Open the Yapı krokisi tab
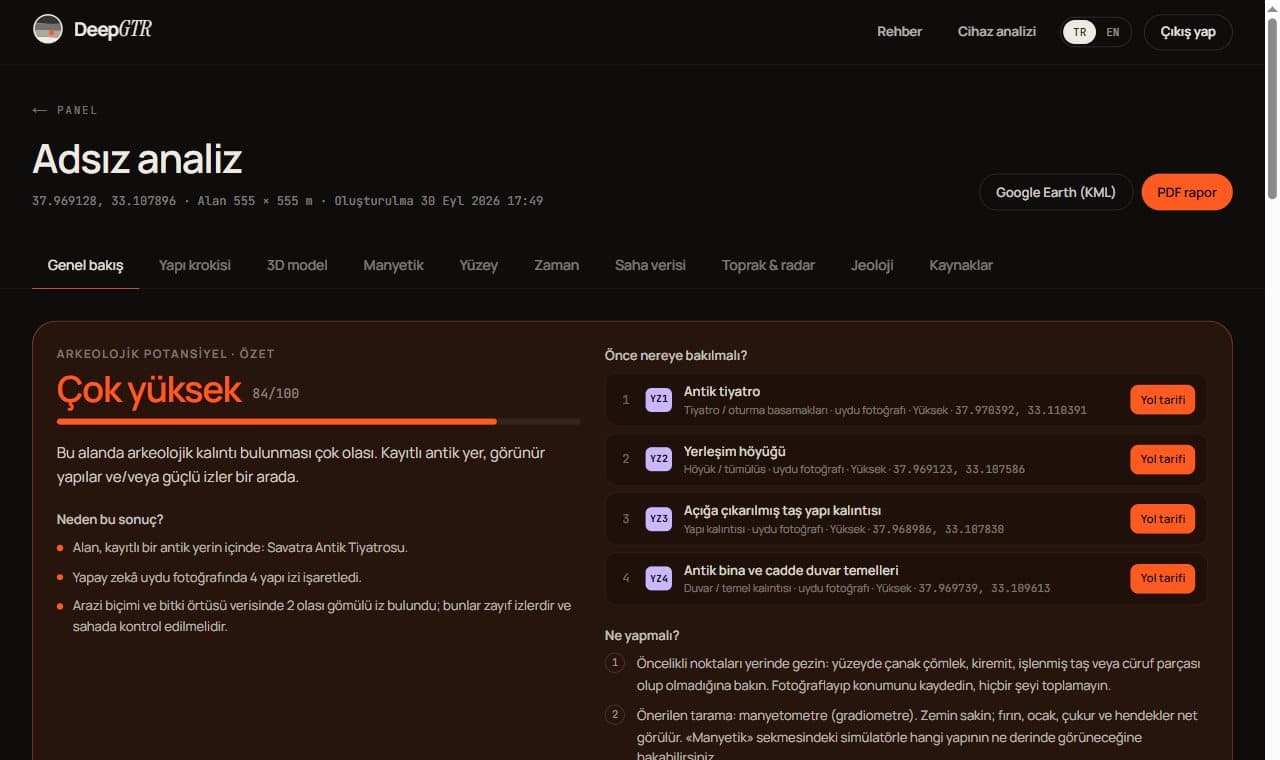The image size is (1280, 760). [195, 265]
